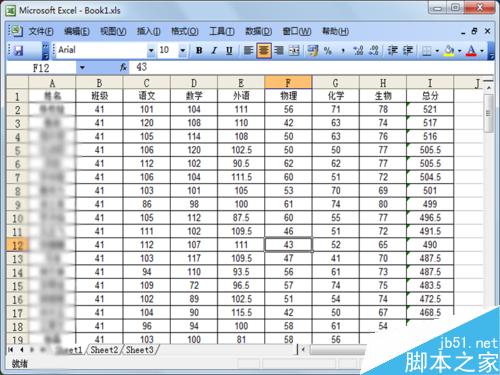Open the 插入(I) menu
The image size is (500, 375).
tap(149, 32)
